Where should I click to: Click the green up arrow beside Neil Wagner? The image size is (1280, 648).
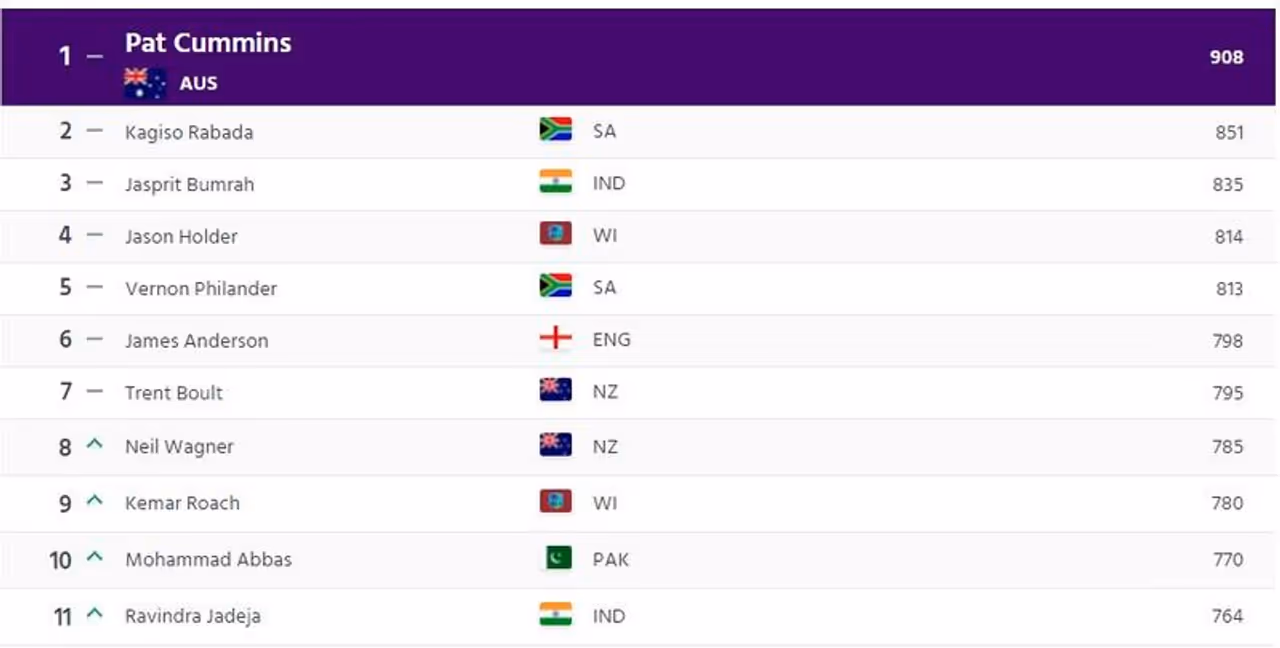[x=95, y=444]
